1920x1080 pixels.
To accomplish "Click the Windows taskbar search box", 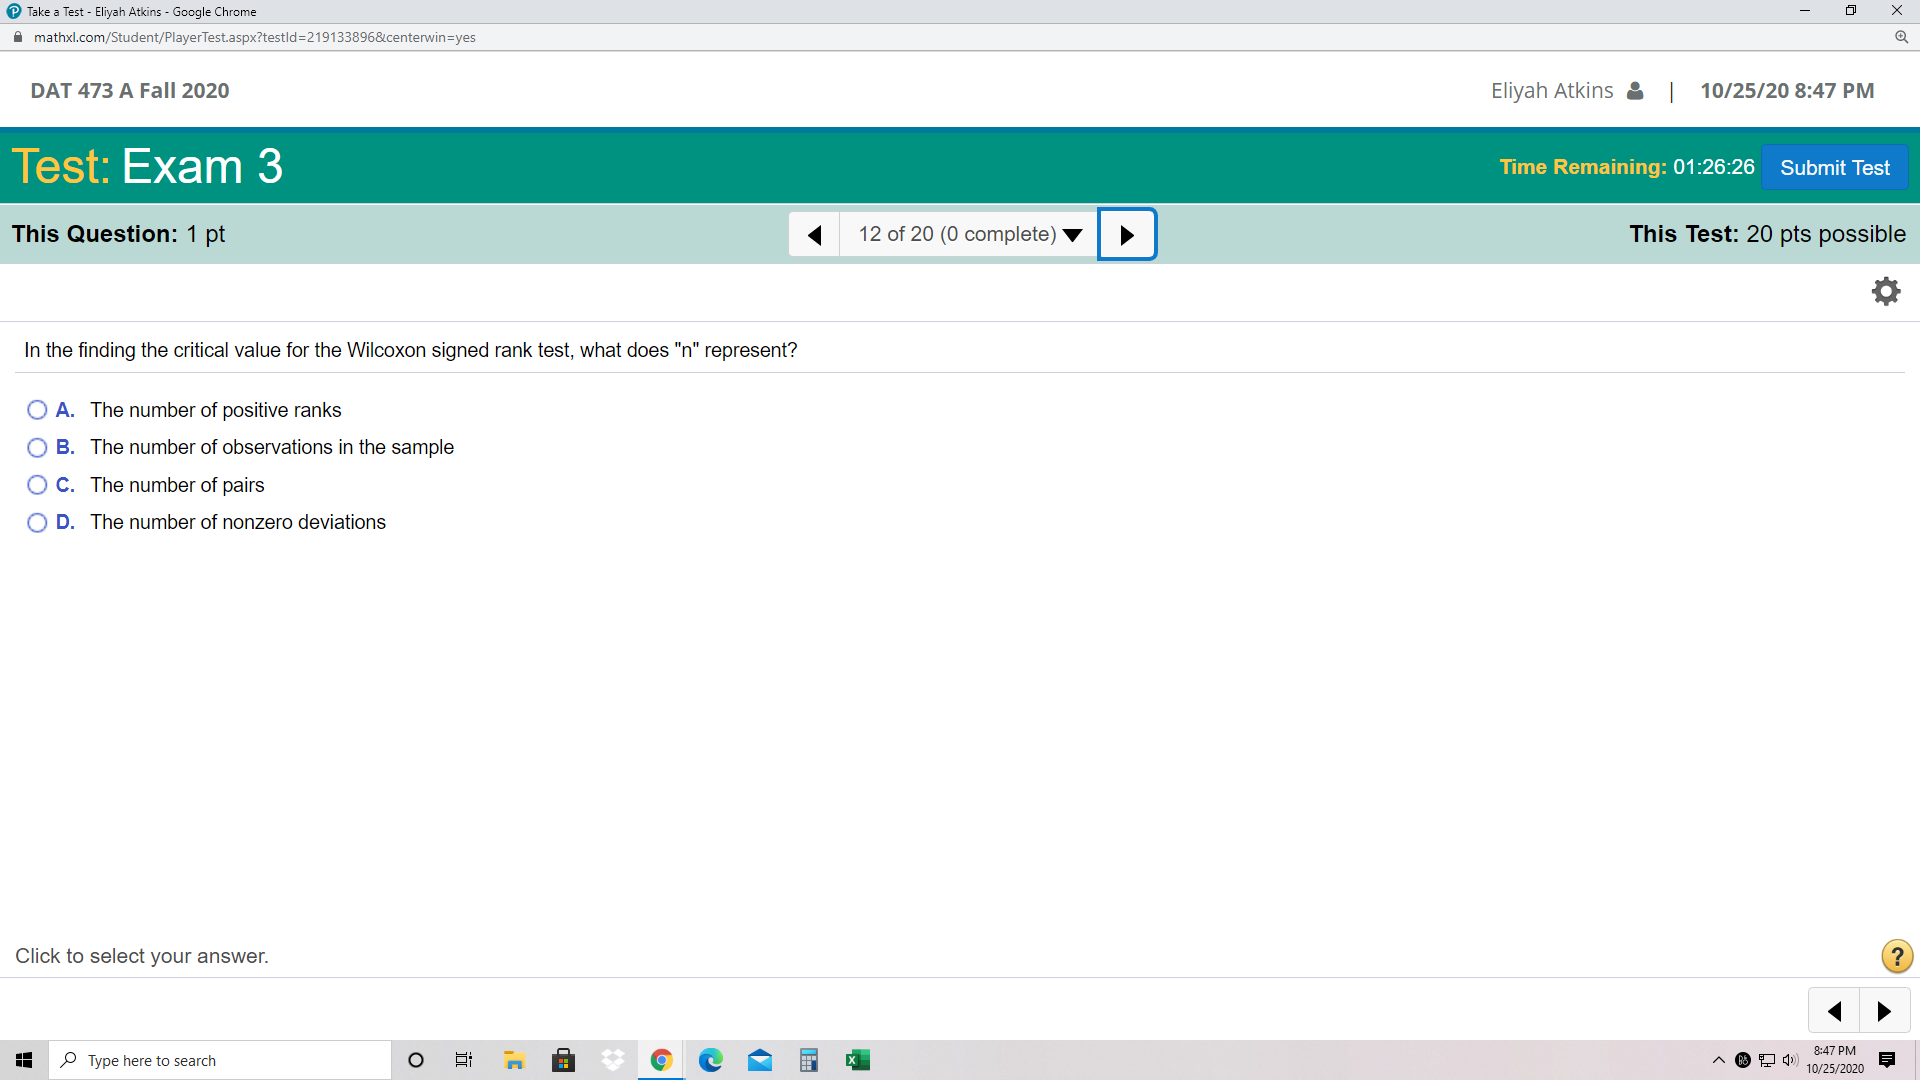I will pos(220,1060).
